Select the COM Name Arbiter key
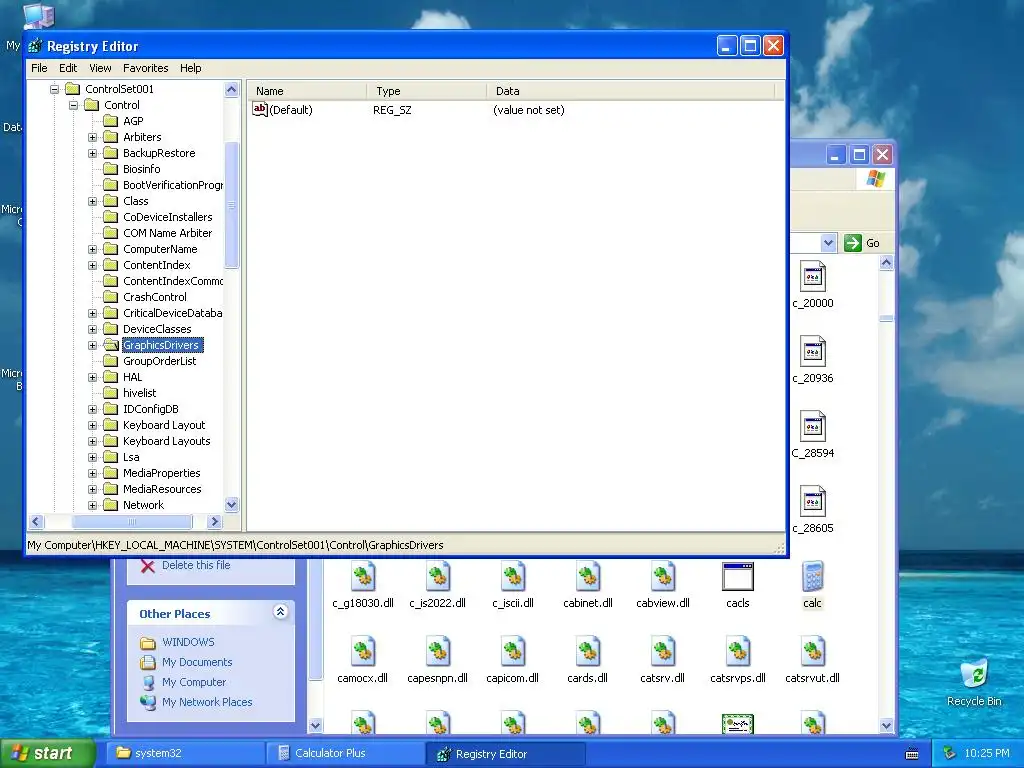The image size is (1024, 768). 167,233
